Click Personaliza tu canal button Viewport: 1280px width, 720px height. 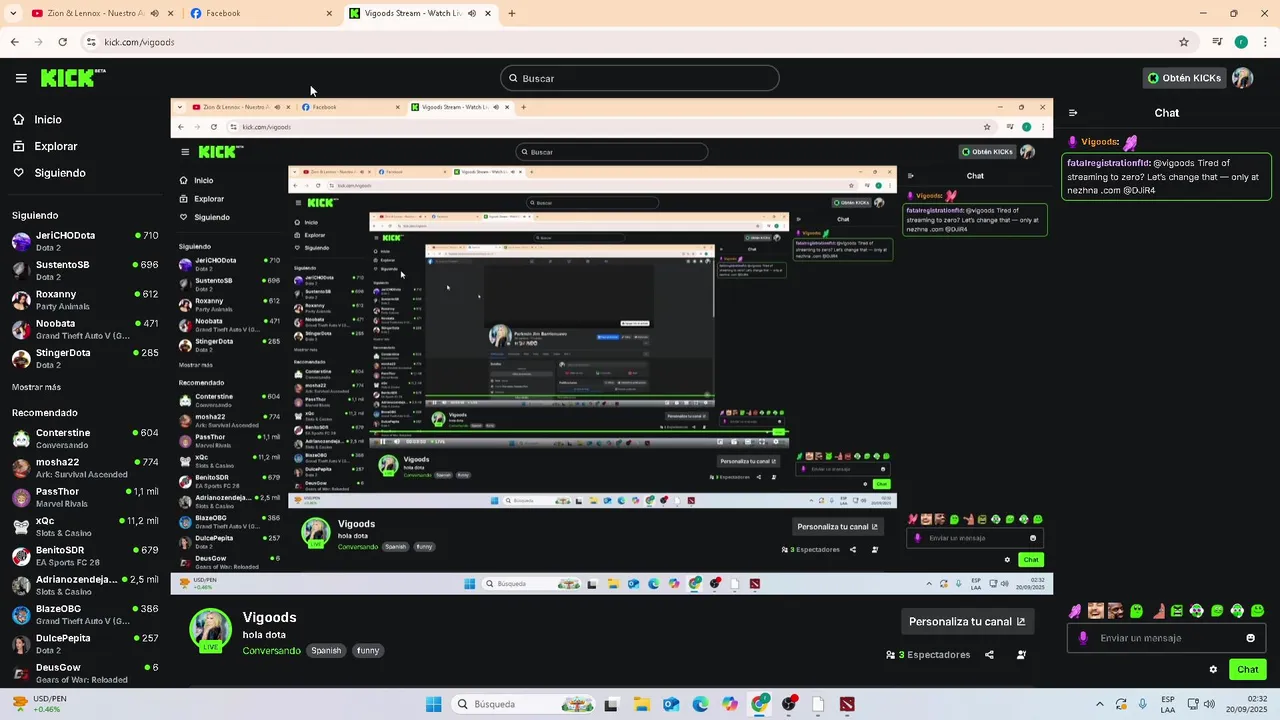click(x=967, y=621)
